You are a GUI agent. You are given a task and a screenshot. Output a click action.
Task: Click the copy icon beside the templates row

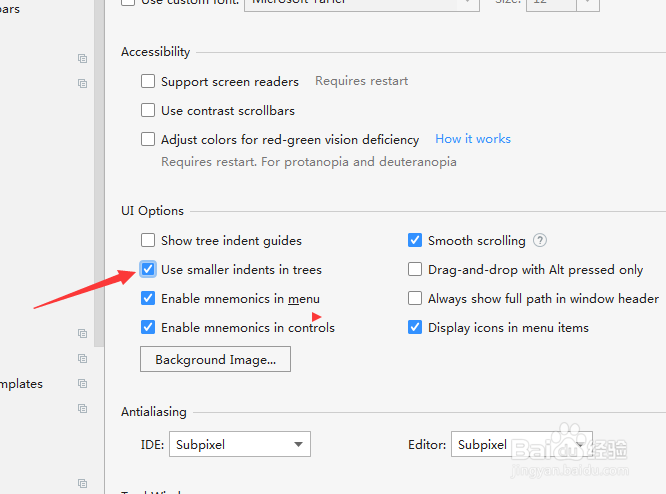(83, 384)
